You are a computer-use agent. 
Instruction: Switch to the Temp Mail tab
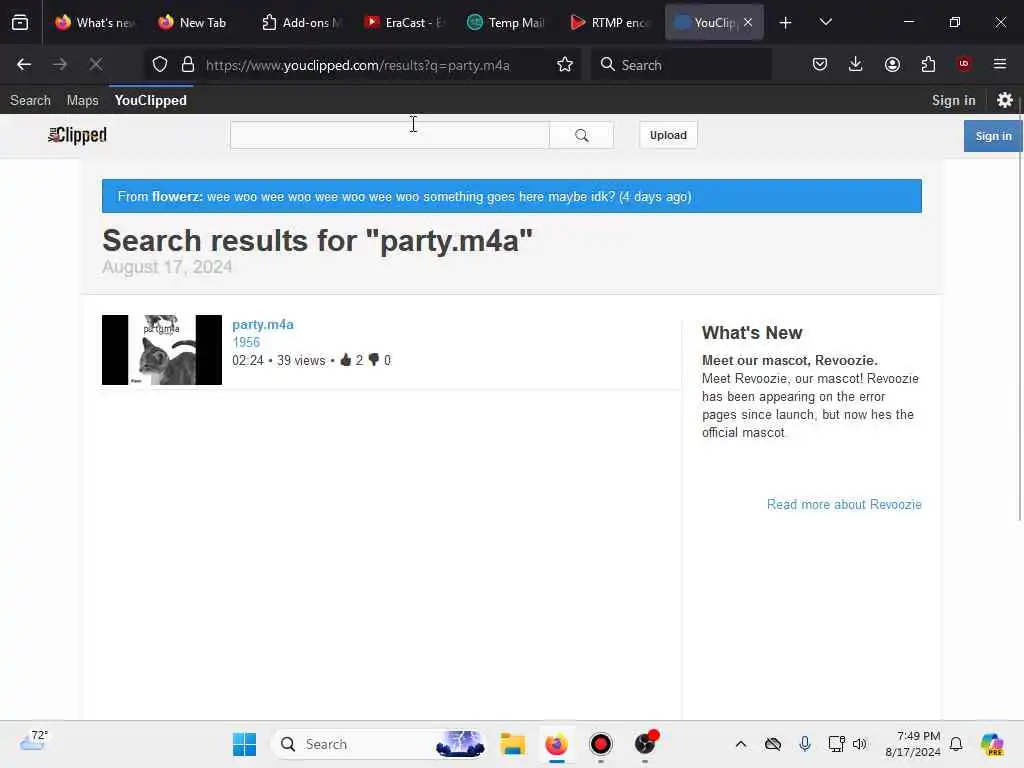coord(506,22)
